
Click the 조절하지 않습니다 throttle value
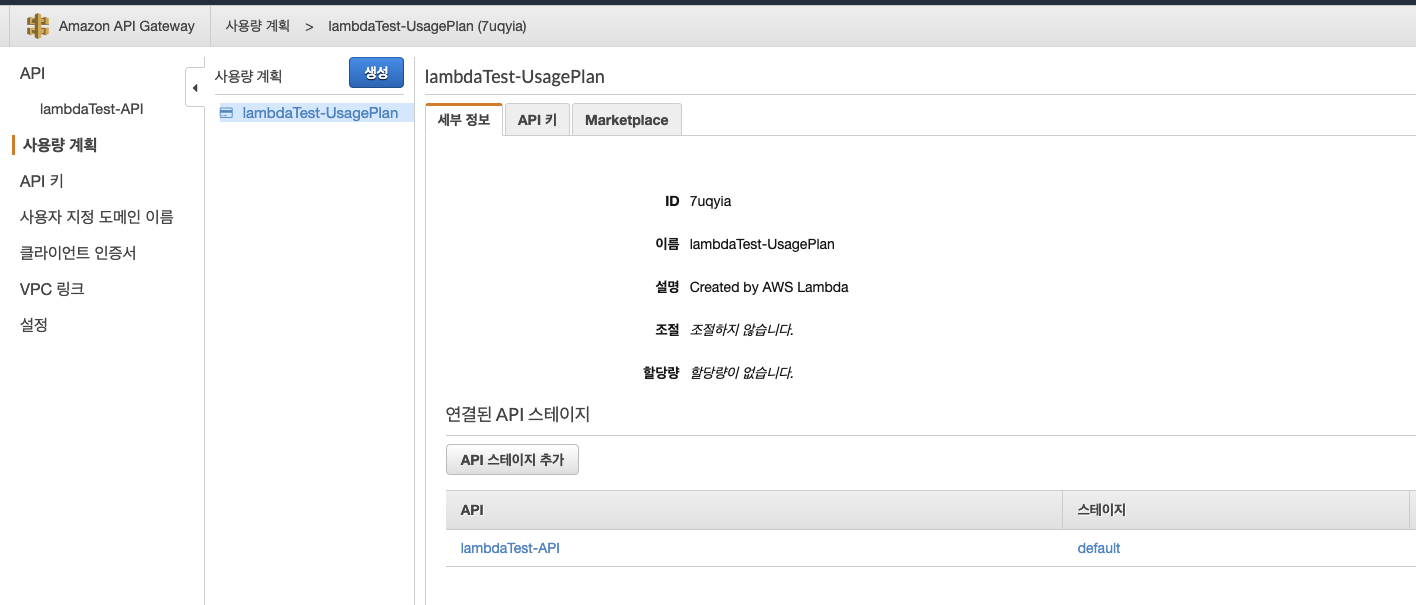(x=741, y=330)
